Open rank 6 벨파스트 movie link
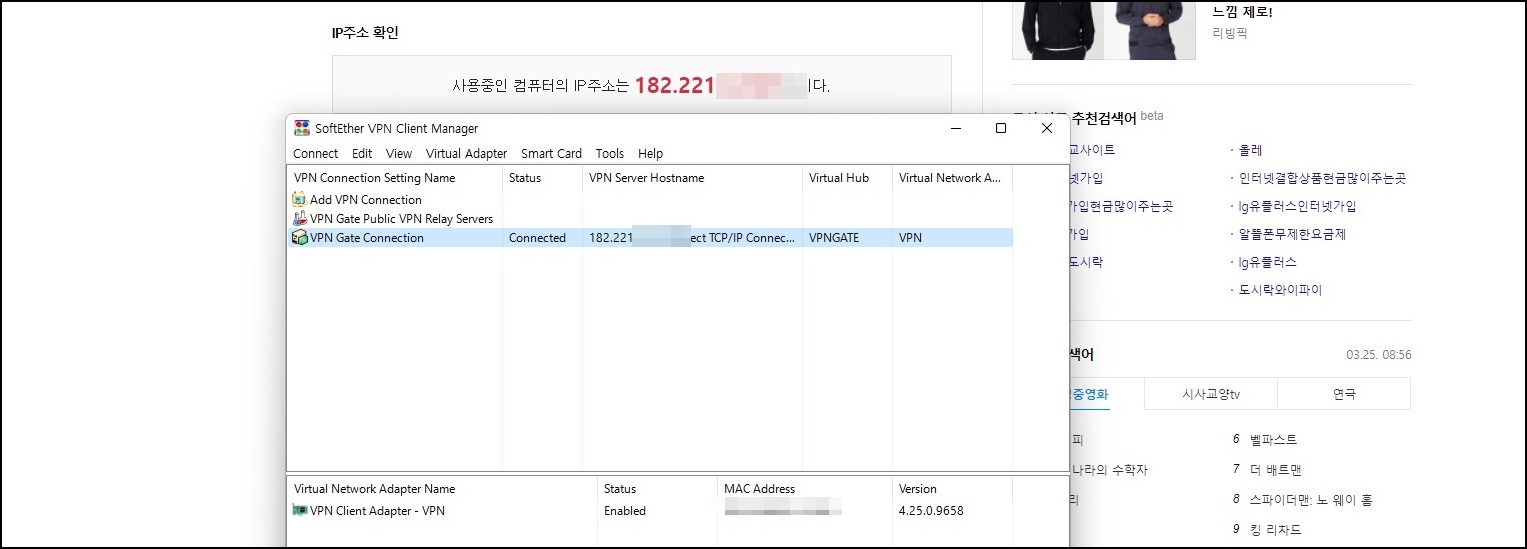 1273,440
